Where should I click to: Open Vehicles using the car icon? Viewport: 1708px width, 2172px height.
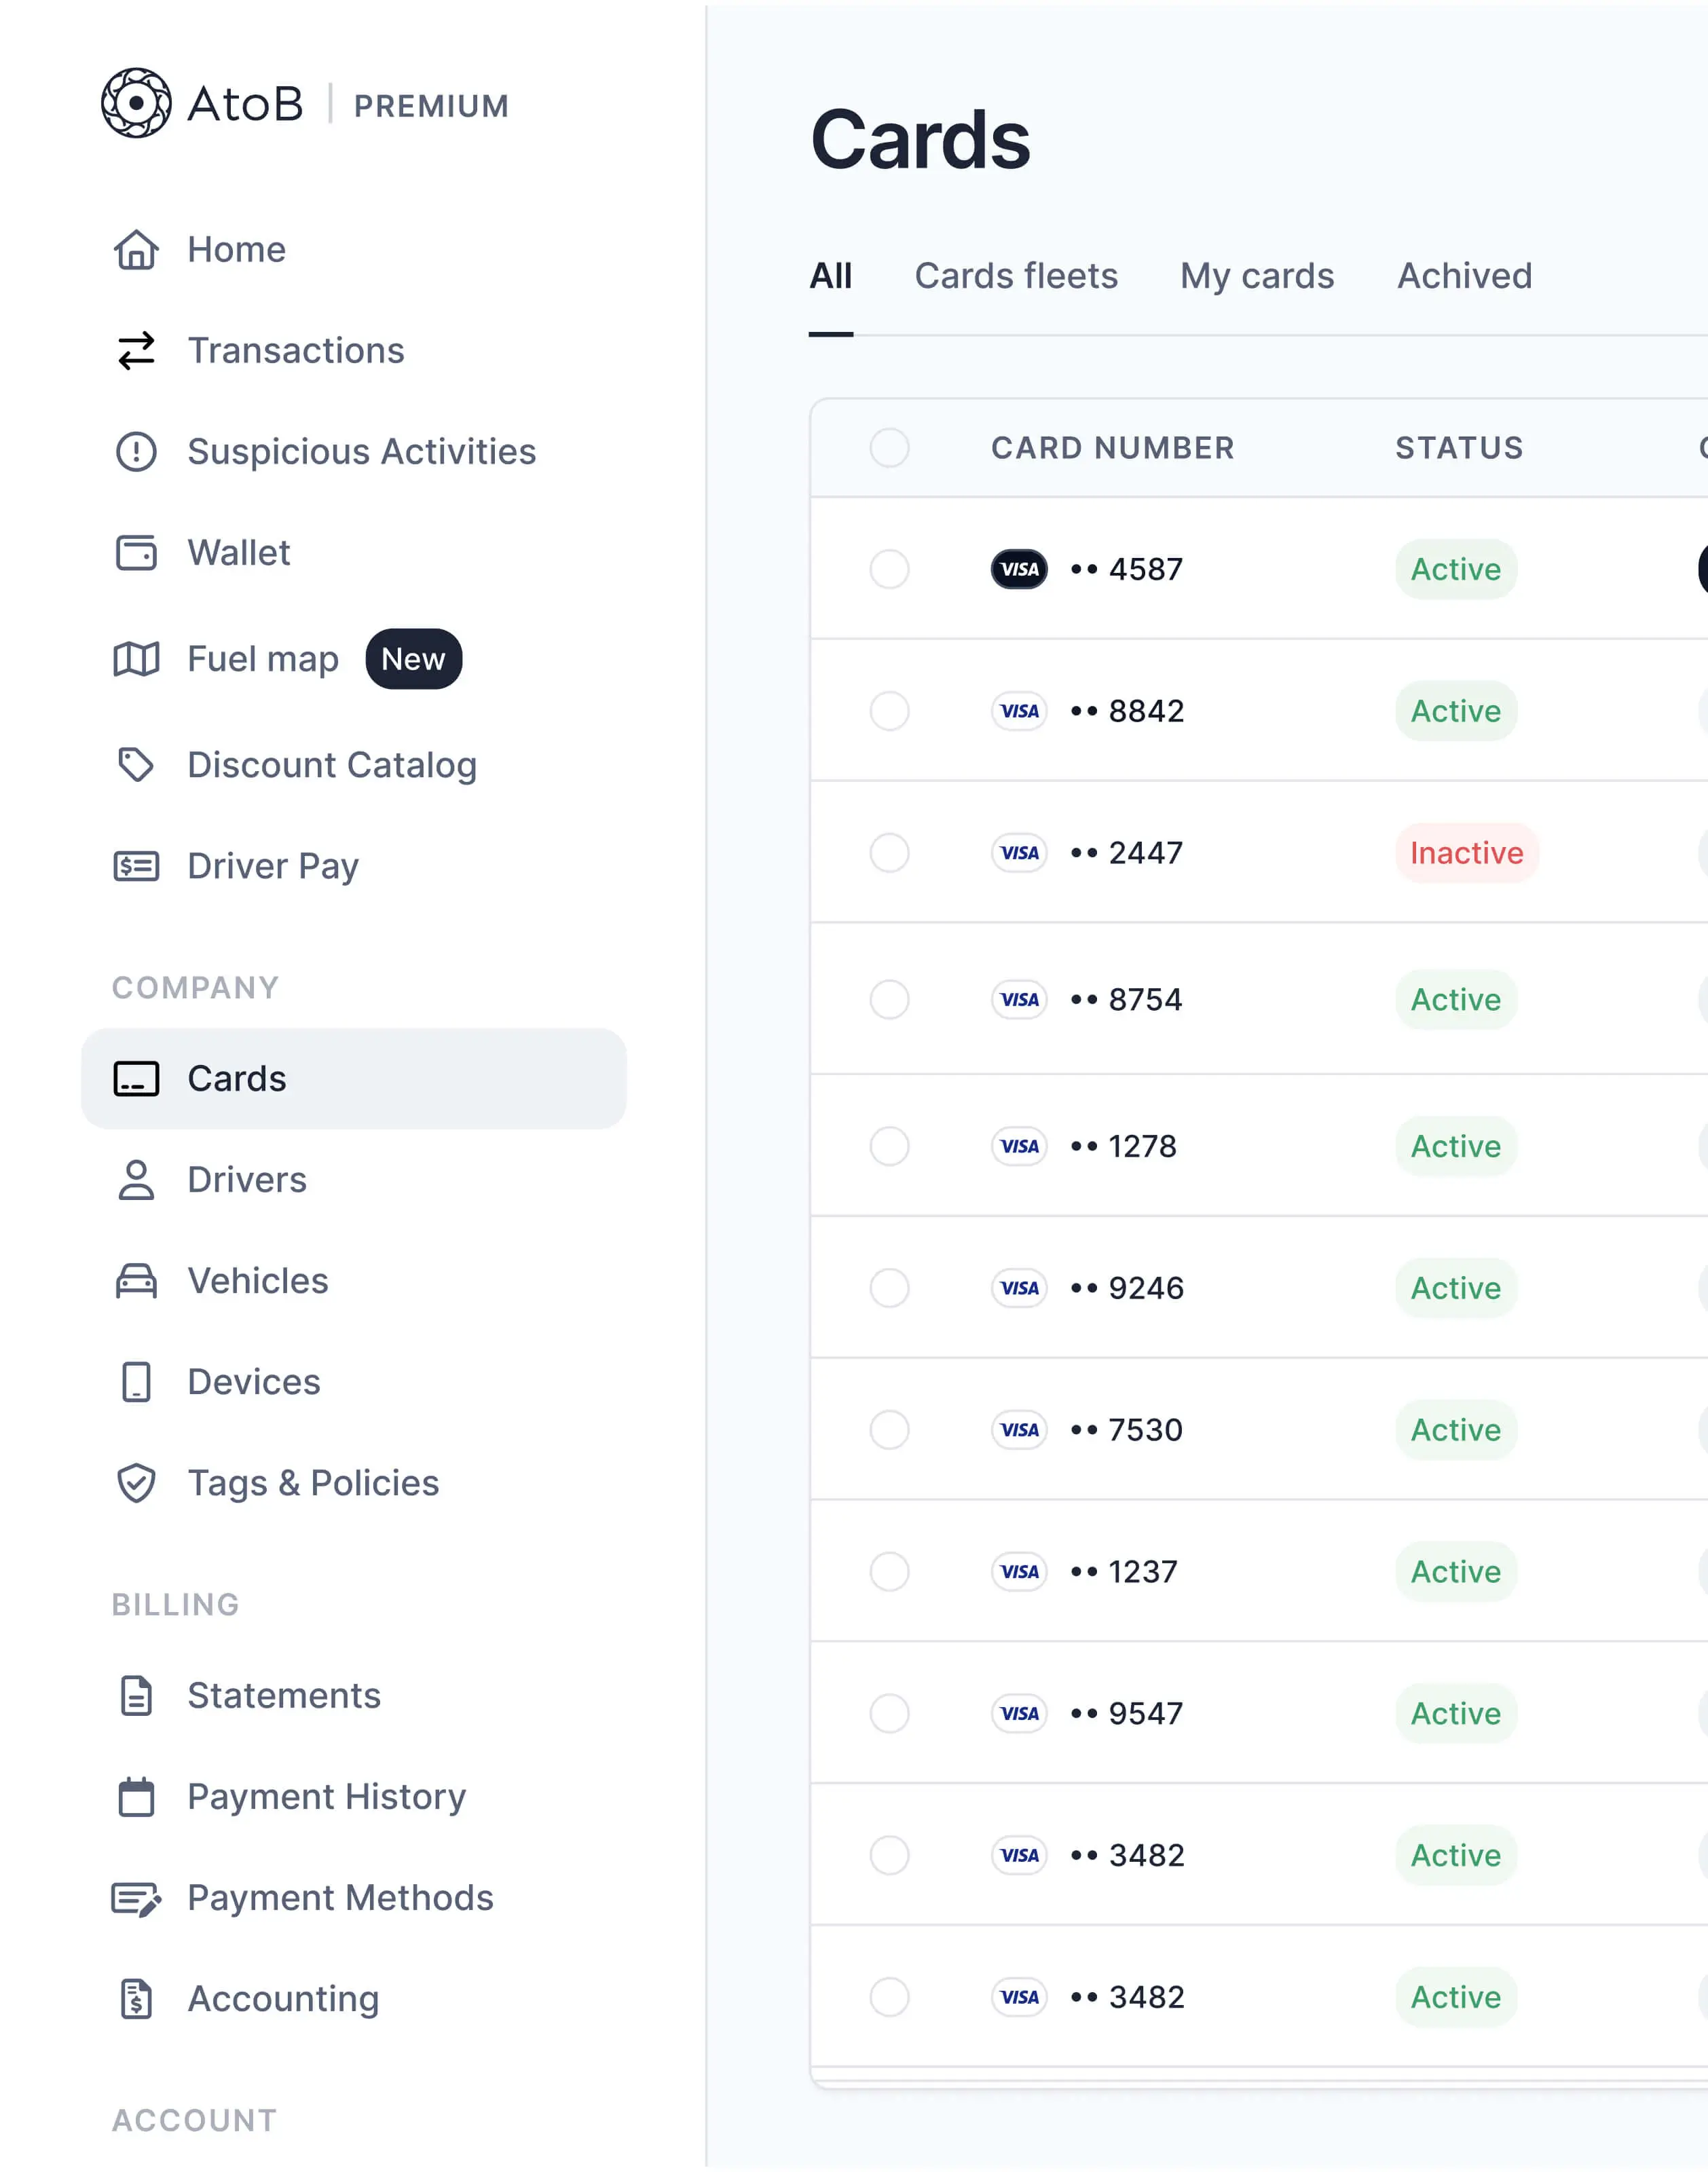pyautogui.click(x=136, y=1281)
